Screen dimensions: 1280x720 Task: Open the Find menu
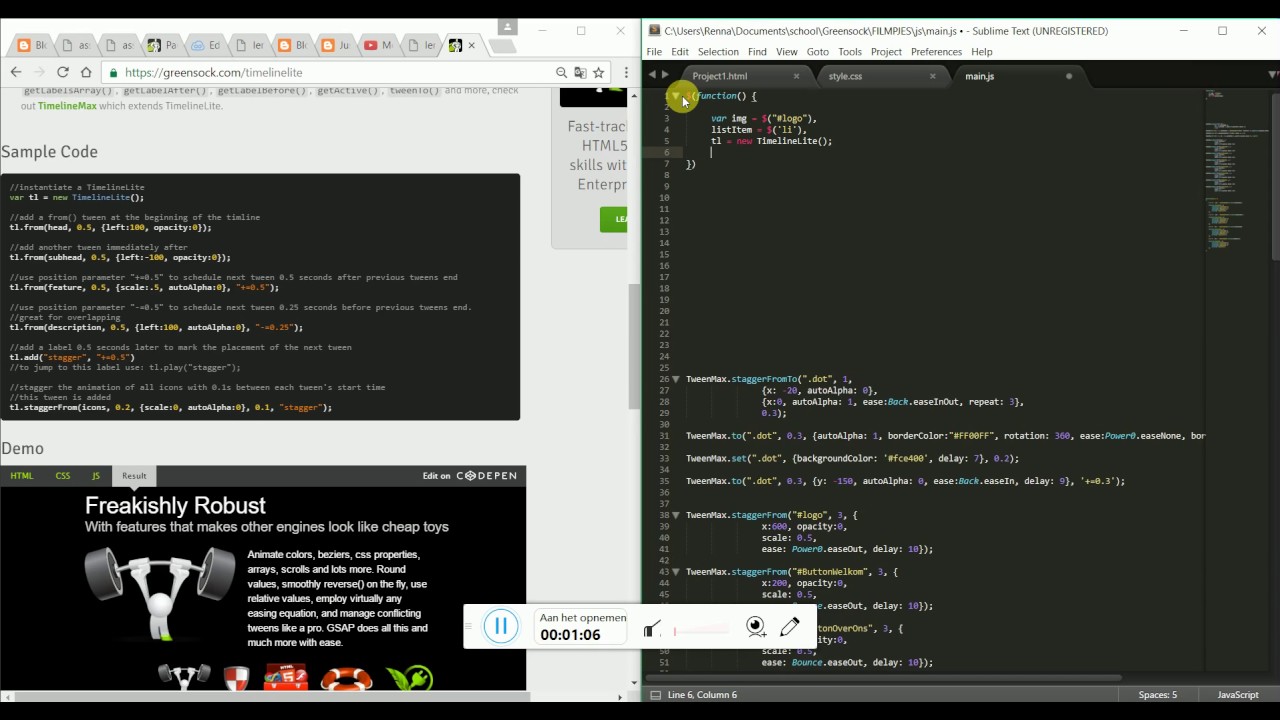pyautogui.click(x=757, y=52)
